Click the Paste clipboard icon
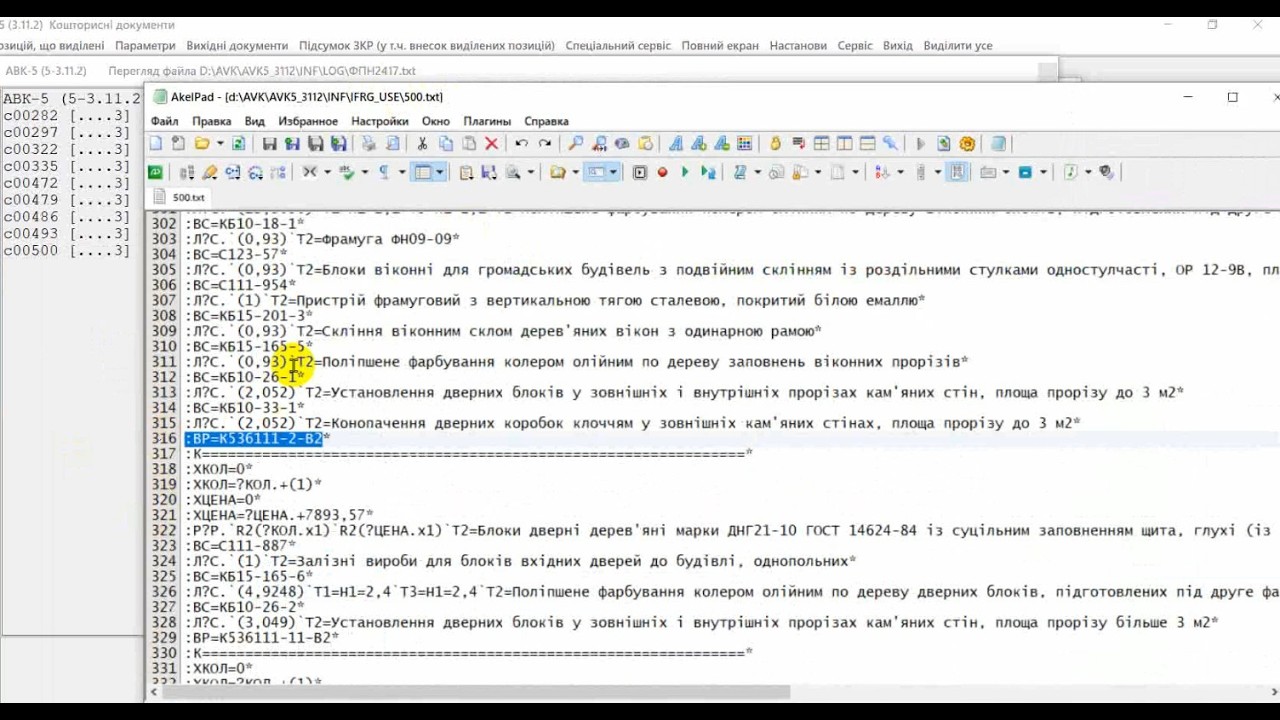This screenshot has height=720, width=1280. coord(468,144)
